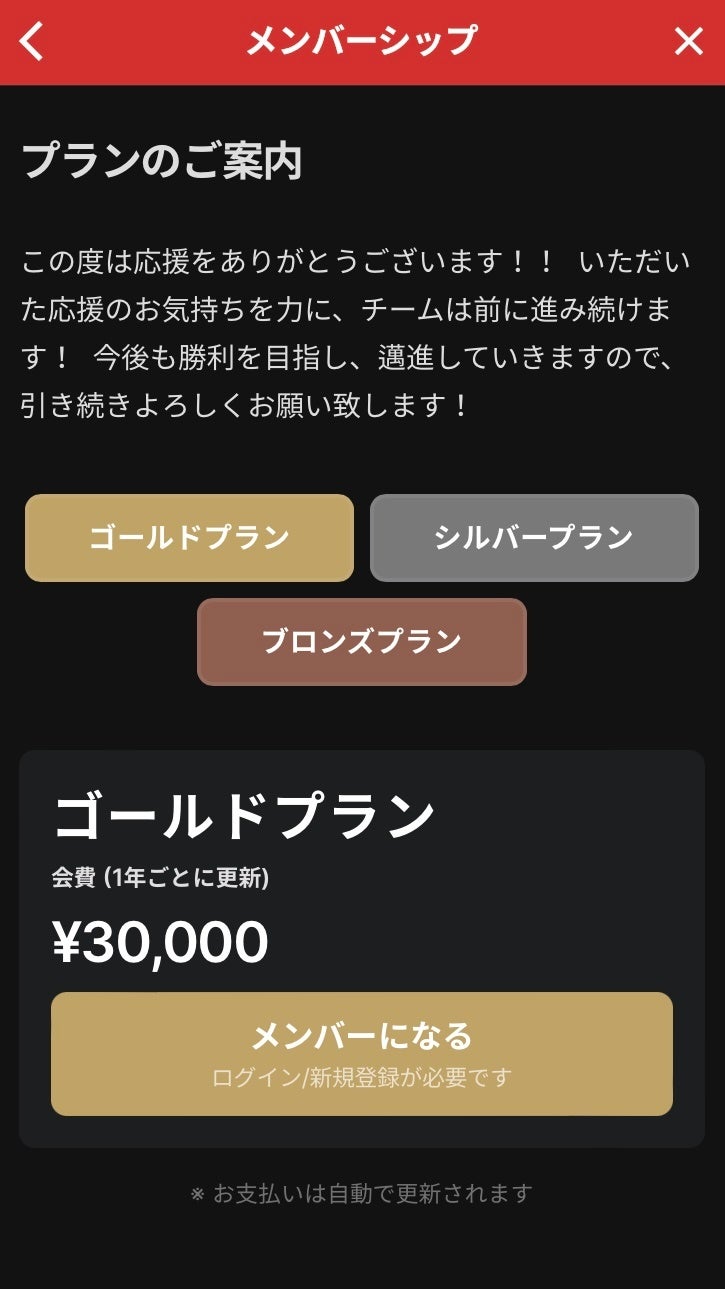Tap the large ゴールドプラン card title
Image resolution: width=725 pixels, height=1289 pixels.
244,818
